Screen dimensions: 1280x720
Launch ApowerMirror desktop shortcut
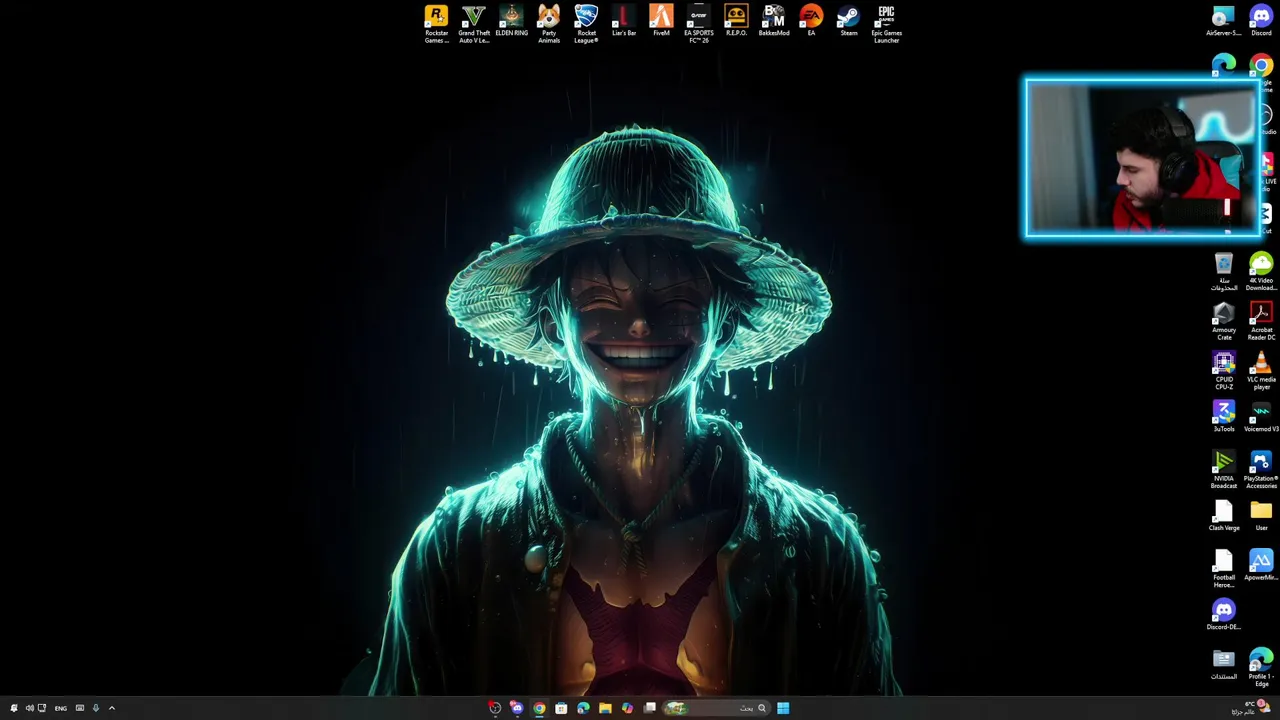1261,566
